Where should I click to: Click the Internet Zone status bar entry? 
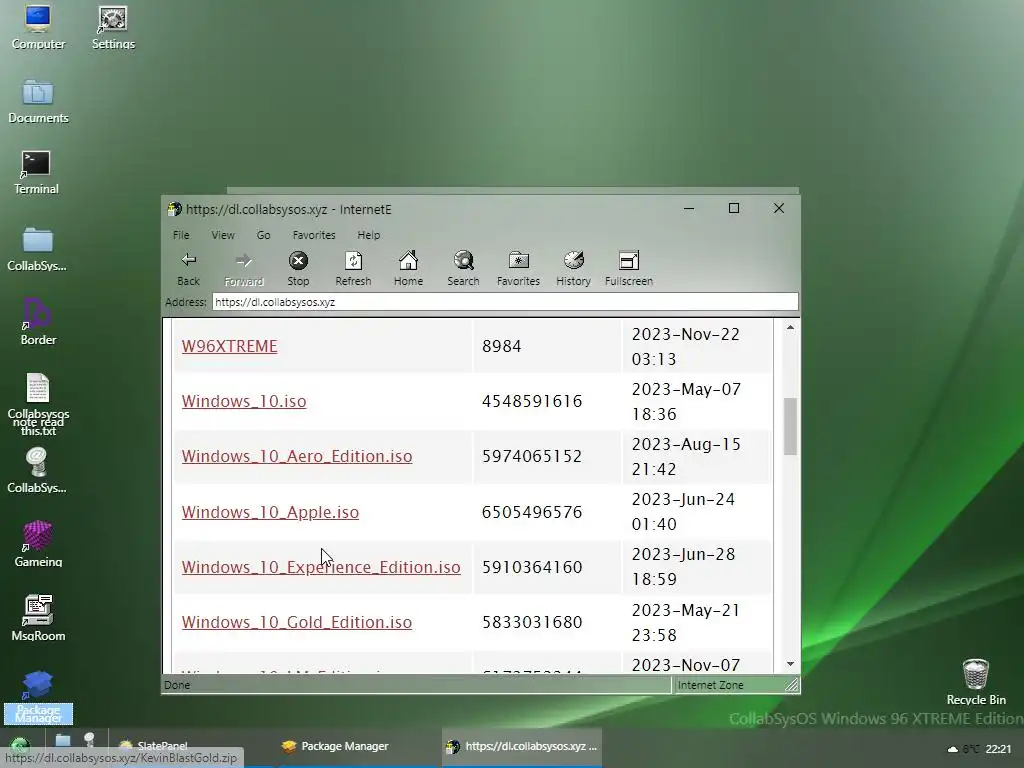point(711,685)
